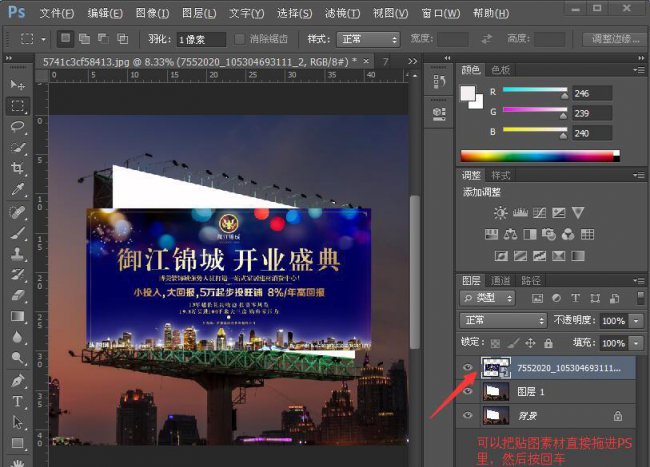Select the Lasso tool
This screenshot has width=650, height=467.
coord(17,126)
